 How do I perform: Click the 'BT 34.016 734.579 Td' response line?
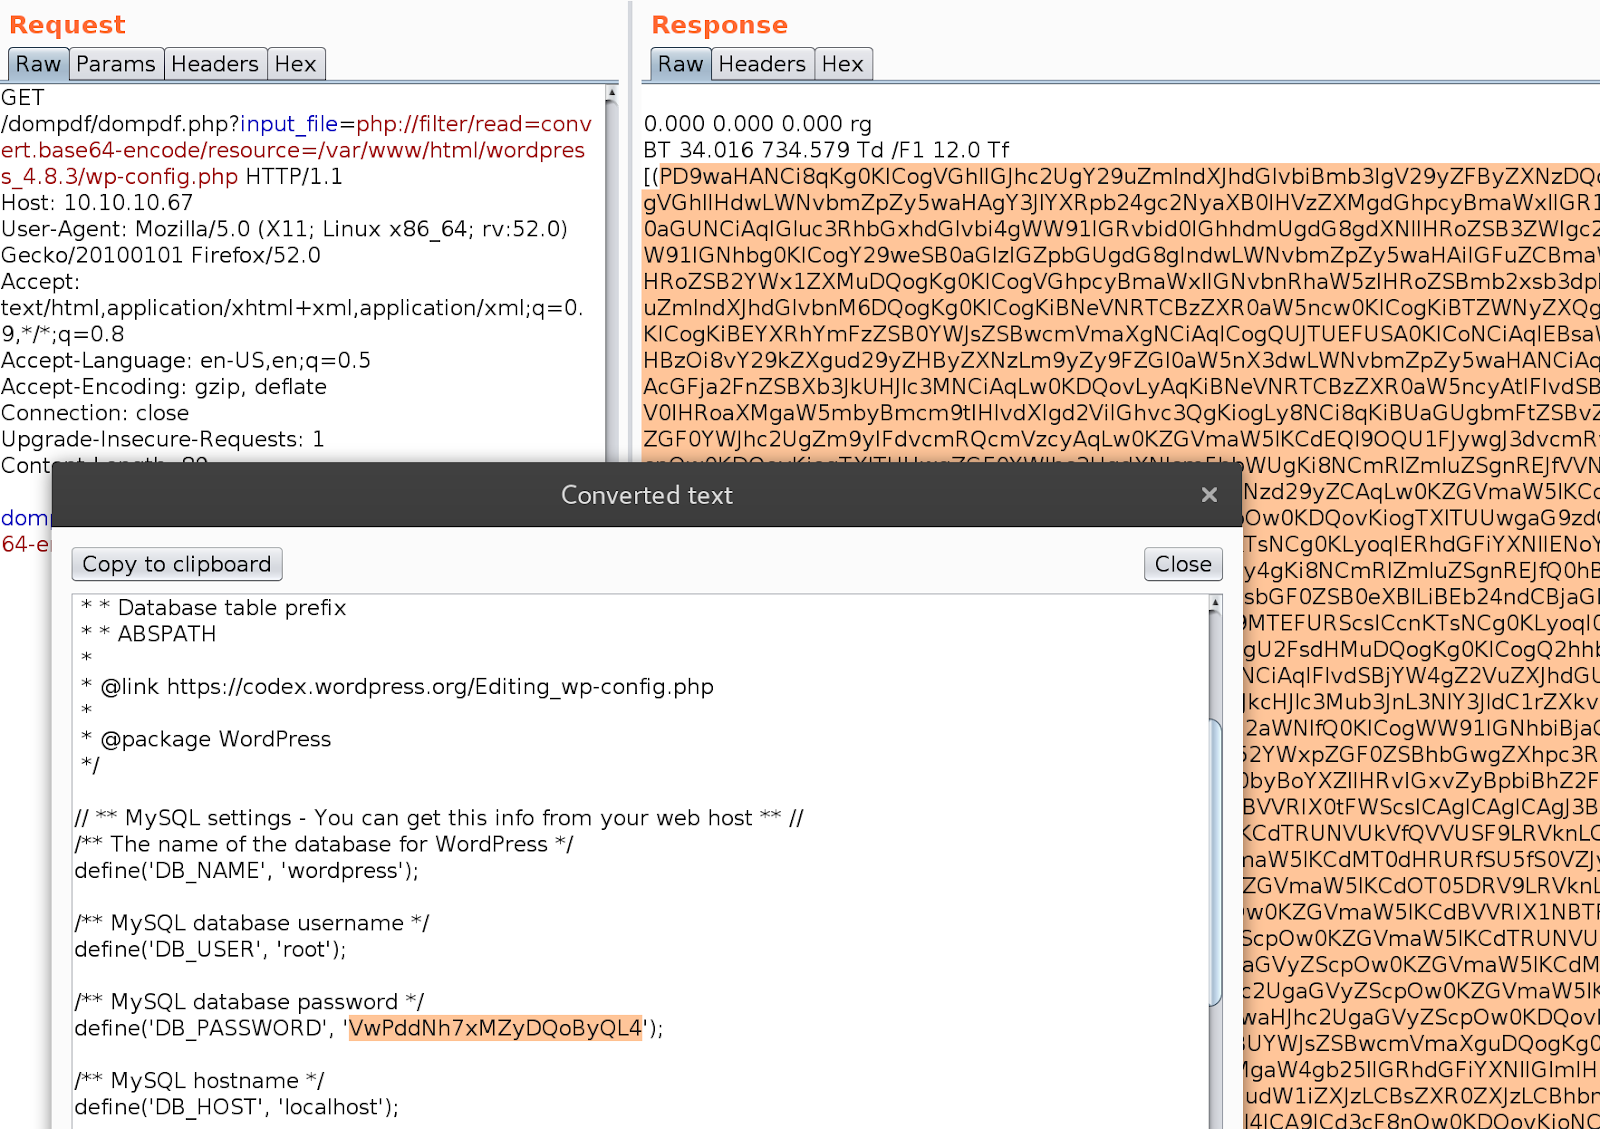(826, 150)
